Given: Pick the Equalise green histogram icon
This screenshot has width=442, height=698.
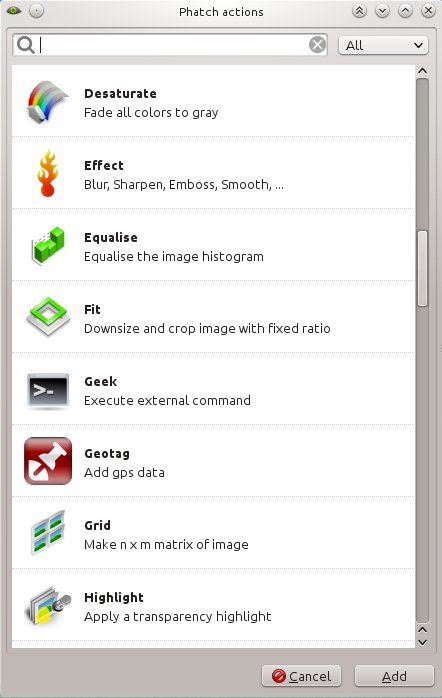Looking at the screenshot, I should [48, 246].
